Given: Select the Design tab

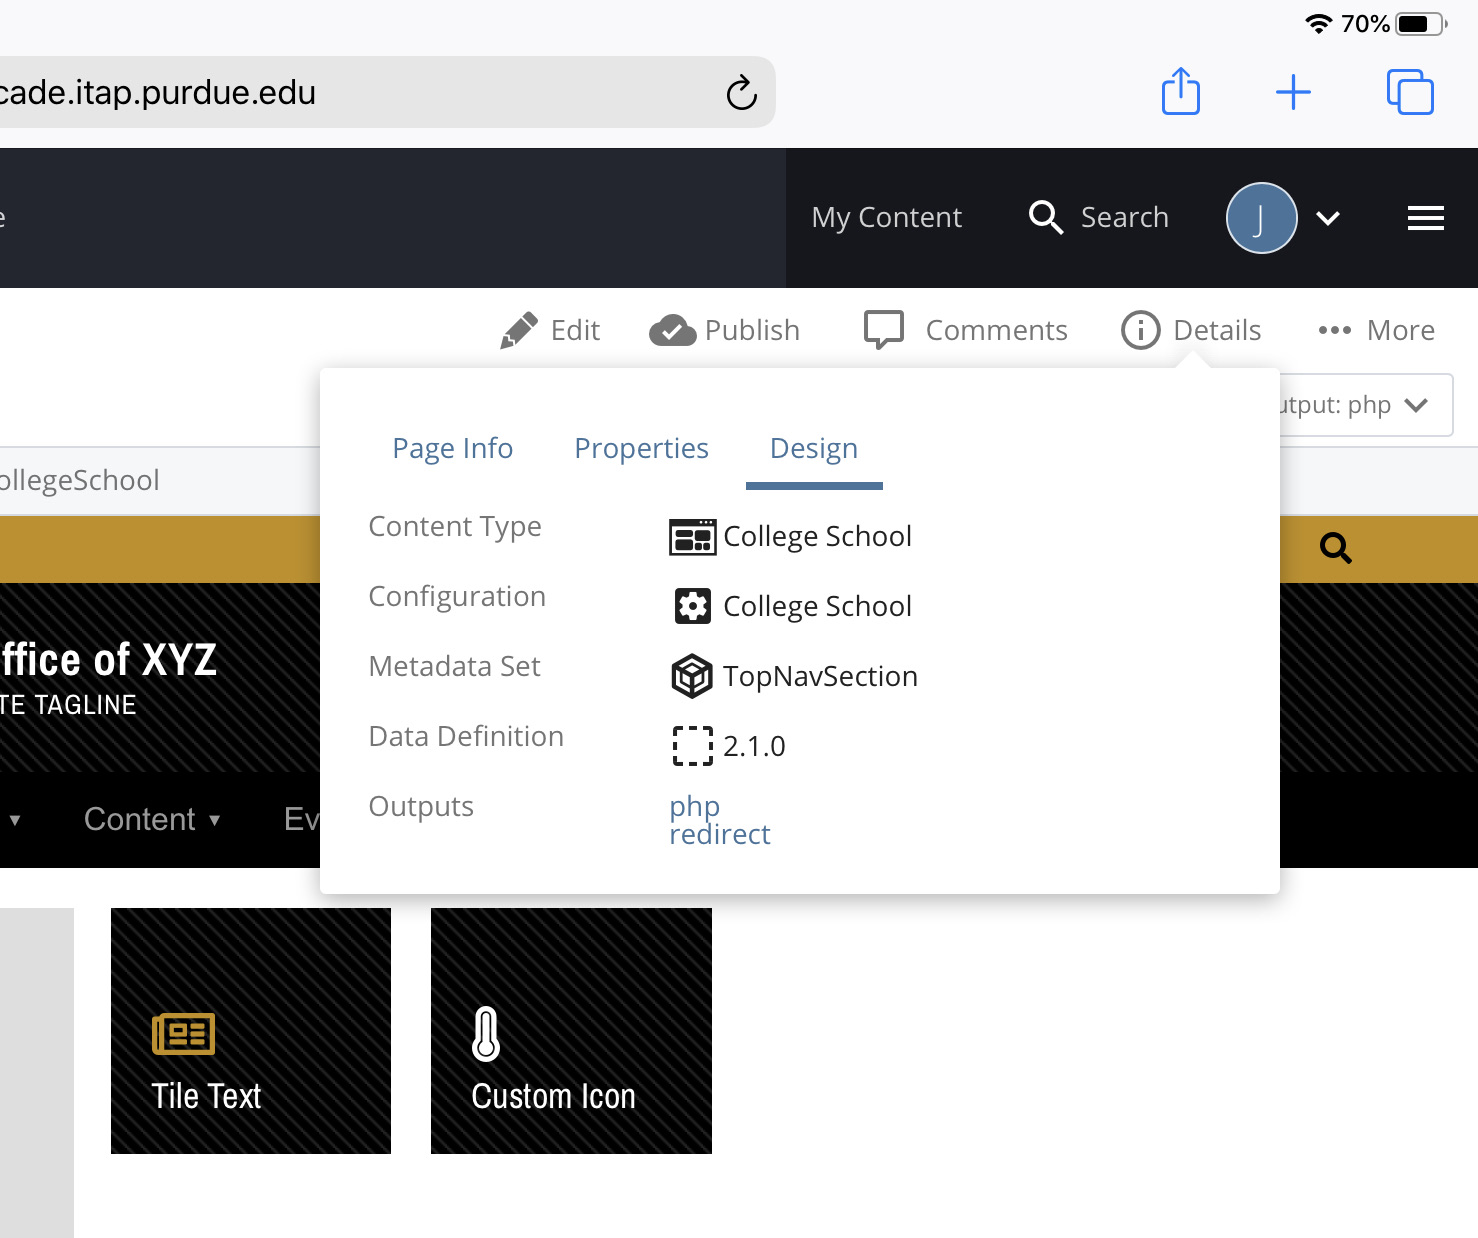Looking at the screenshot, I should (814, 448).
